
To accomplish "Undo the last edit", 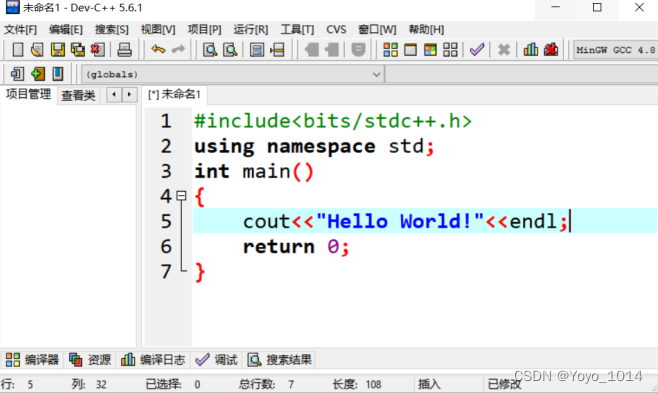I will (x=158, y=49).
